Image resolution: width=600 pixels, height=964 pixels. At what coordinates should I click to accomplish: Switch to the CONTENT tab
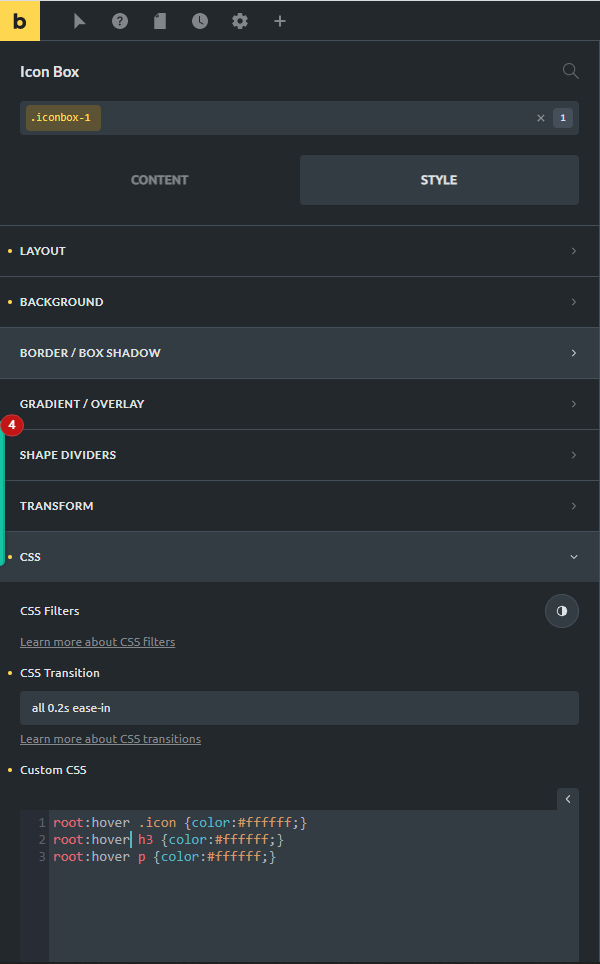click(x=159, y=180)
